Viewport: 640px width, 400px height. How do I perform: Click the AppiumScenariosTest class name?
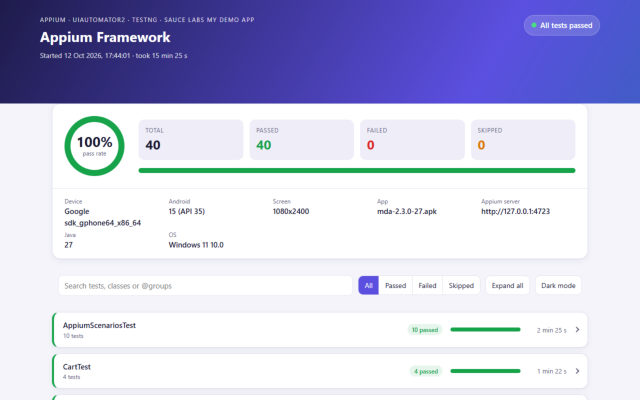pos(99,325)
